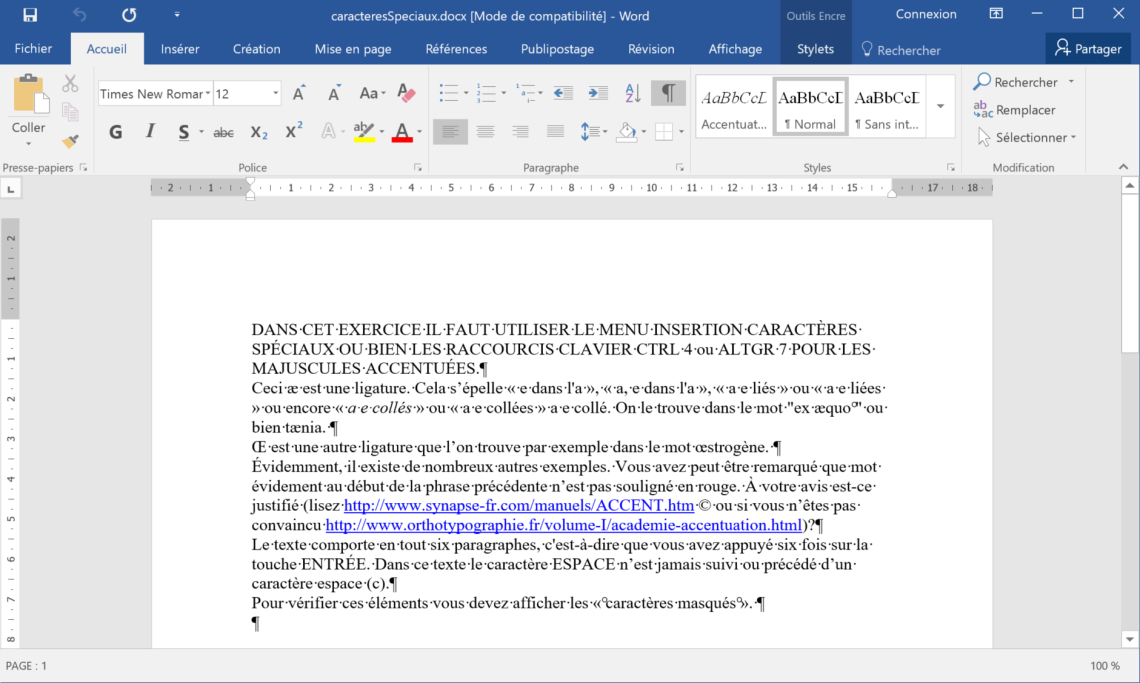Open the Sélectionner dropdown
The width and height of the screenshot is (1140, 683).
tap(1027, 137)
